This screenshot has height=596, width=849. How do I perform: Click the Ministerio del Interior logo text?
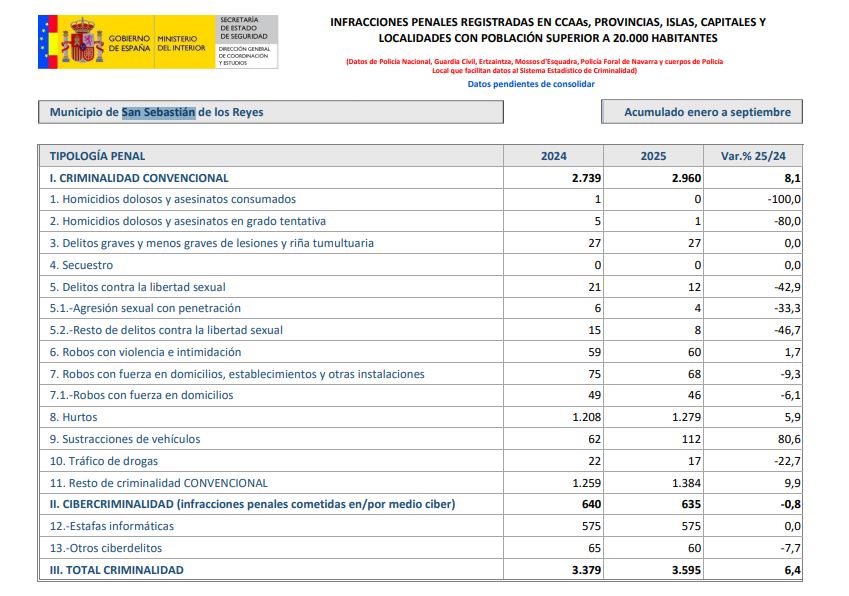coord(182,42)
